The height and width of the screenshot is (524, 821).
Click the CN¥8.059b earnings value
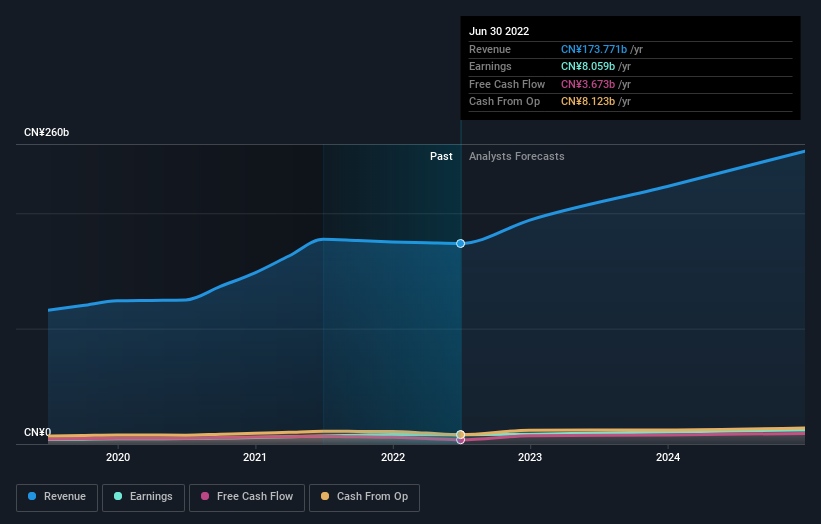click(x=587, y=66)
